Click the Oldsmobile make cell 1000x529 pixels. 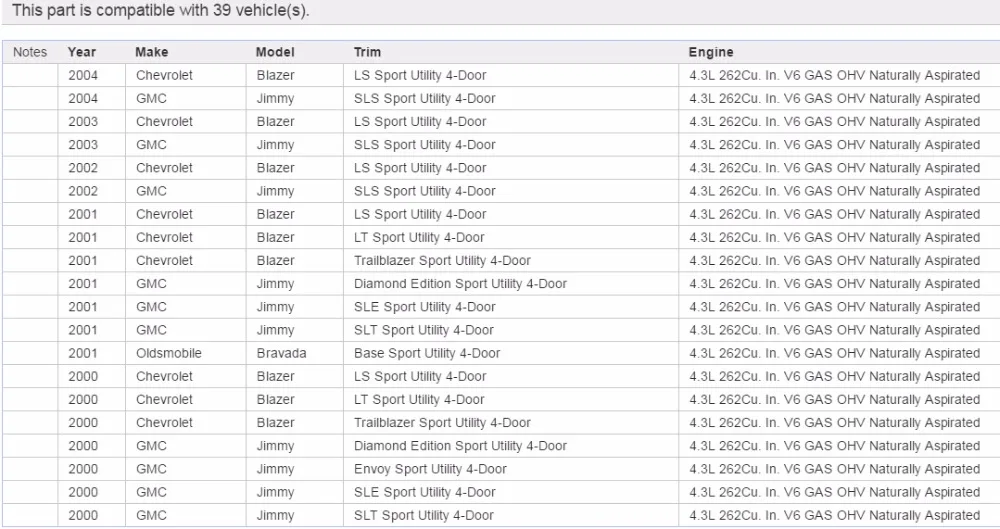click(168, 354)
